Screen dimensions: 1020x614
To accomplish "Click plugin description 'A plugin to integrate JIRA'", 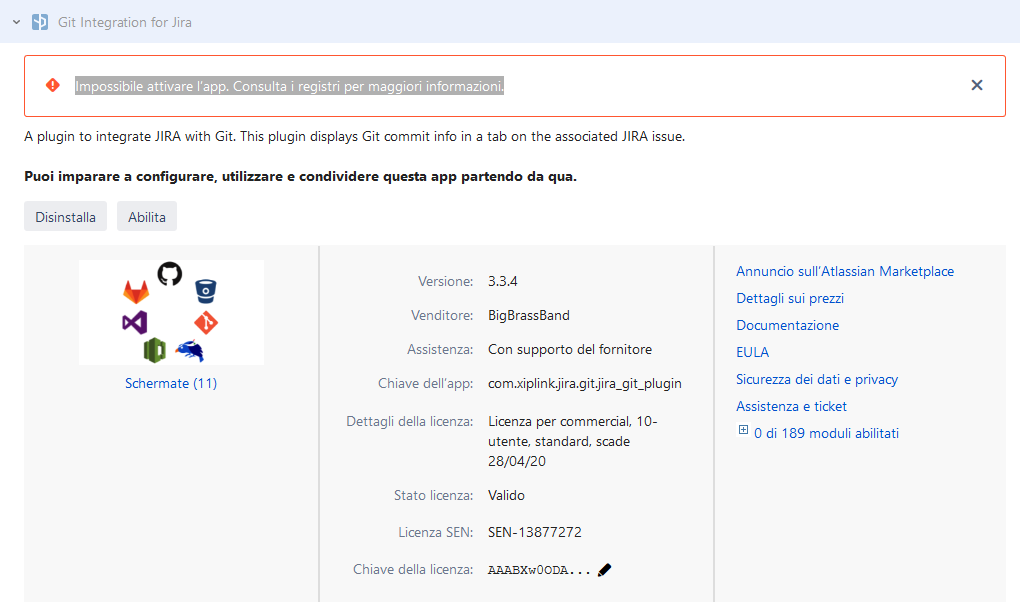I will click(355, 137).
